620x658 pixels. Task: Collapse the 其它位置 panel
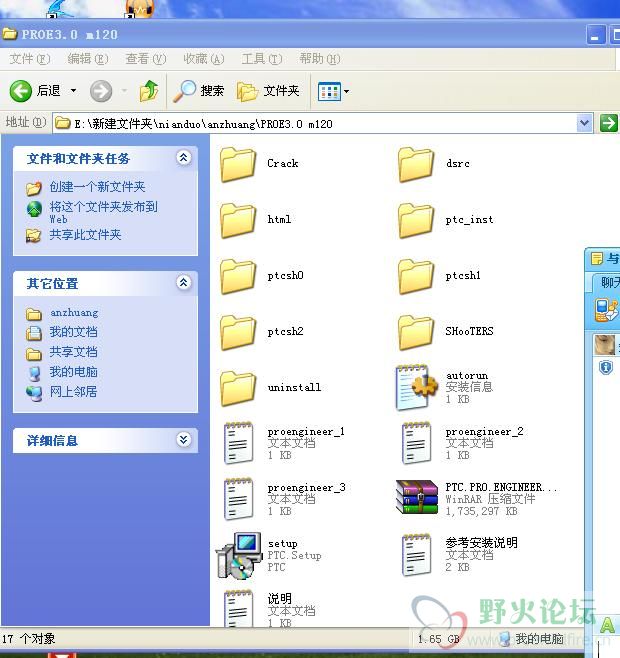[x=183, y=282]
